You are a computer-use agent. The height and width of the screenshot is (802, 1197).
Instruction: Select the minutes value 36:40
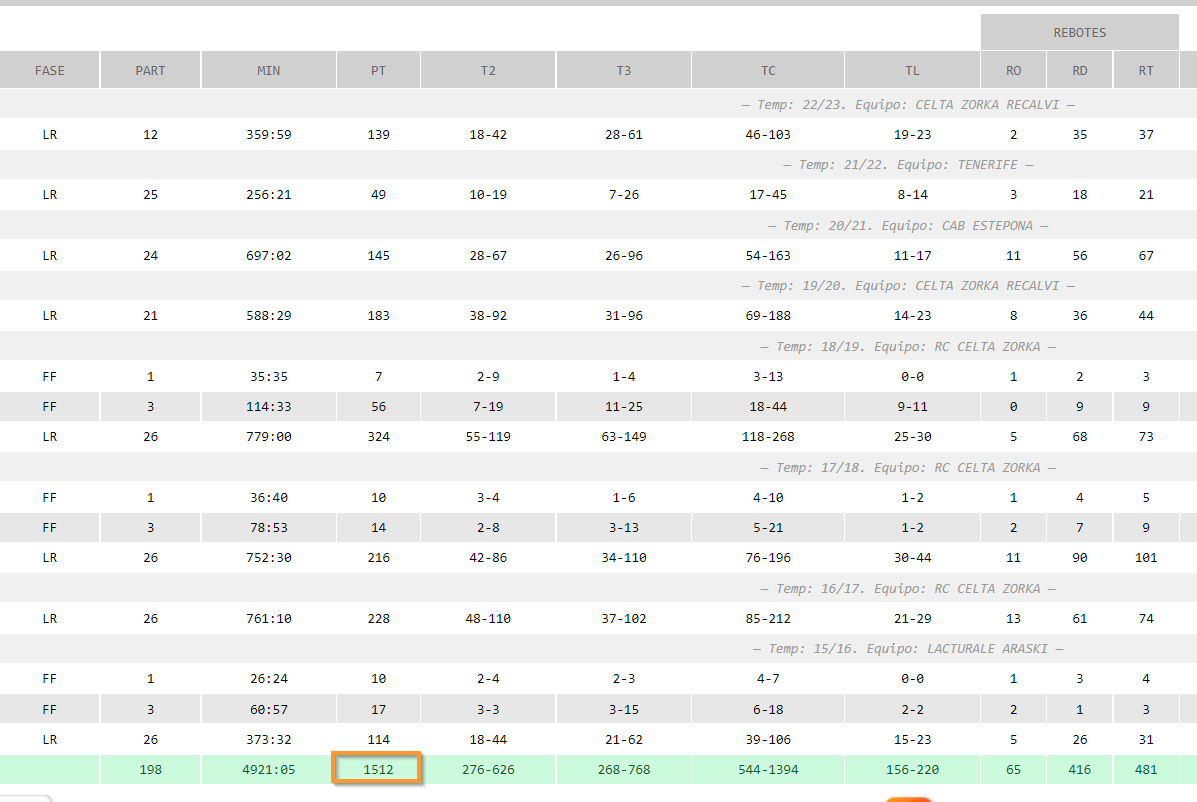pyautogui.click(x=269, y=498)
